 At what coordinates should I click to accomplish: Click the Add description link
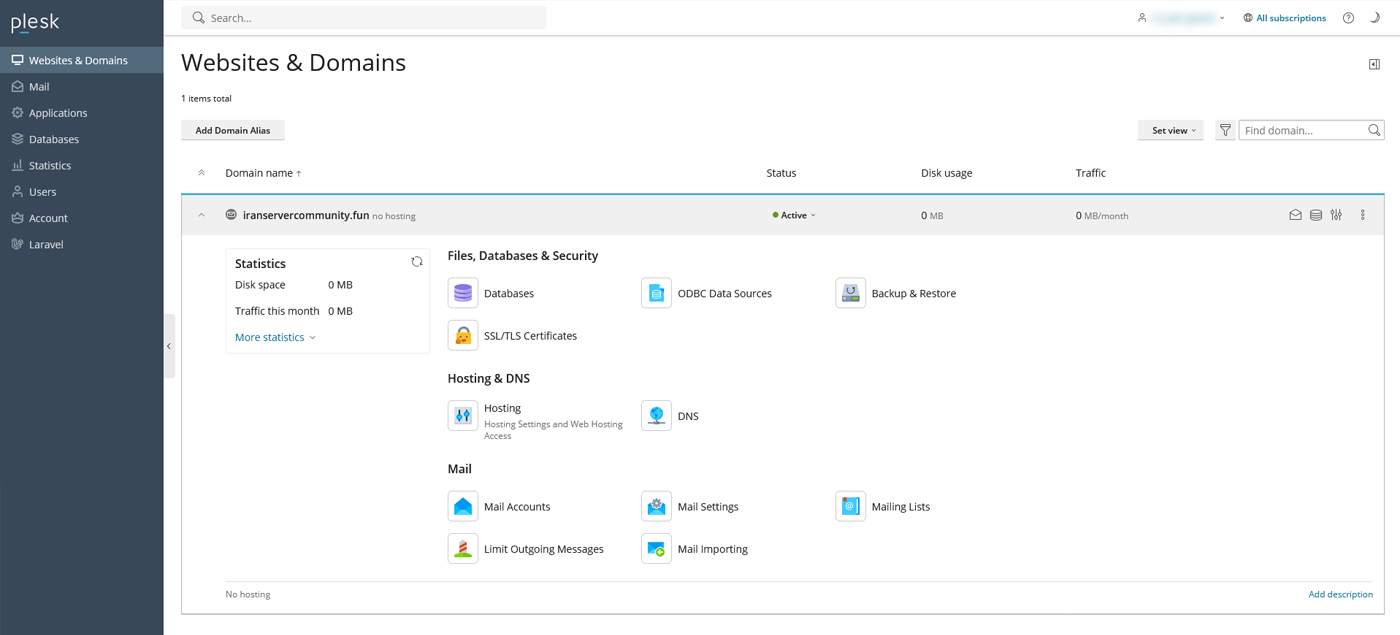(x=1340, y=594)
